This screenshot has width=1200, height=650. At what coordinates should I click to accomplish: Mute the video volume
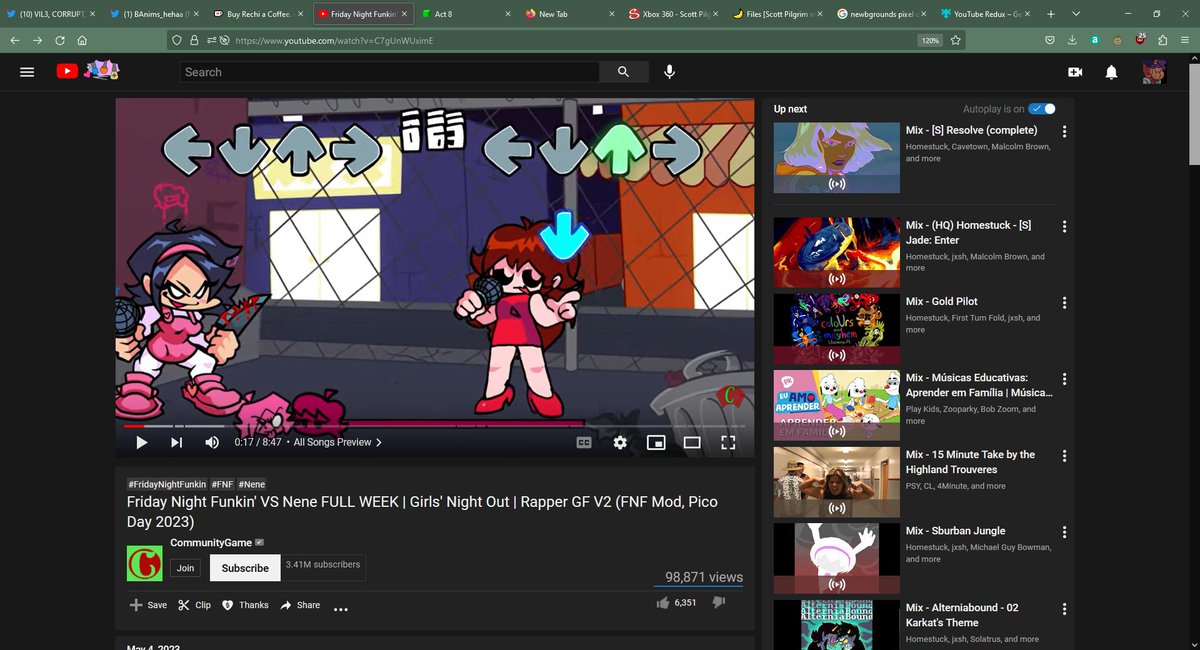(x=212, y=442)
